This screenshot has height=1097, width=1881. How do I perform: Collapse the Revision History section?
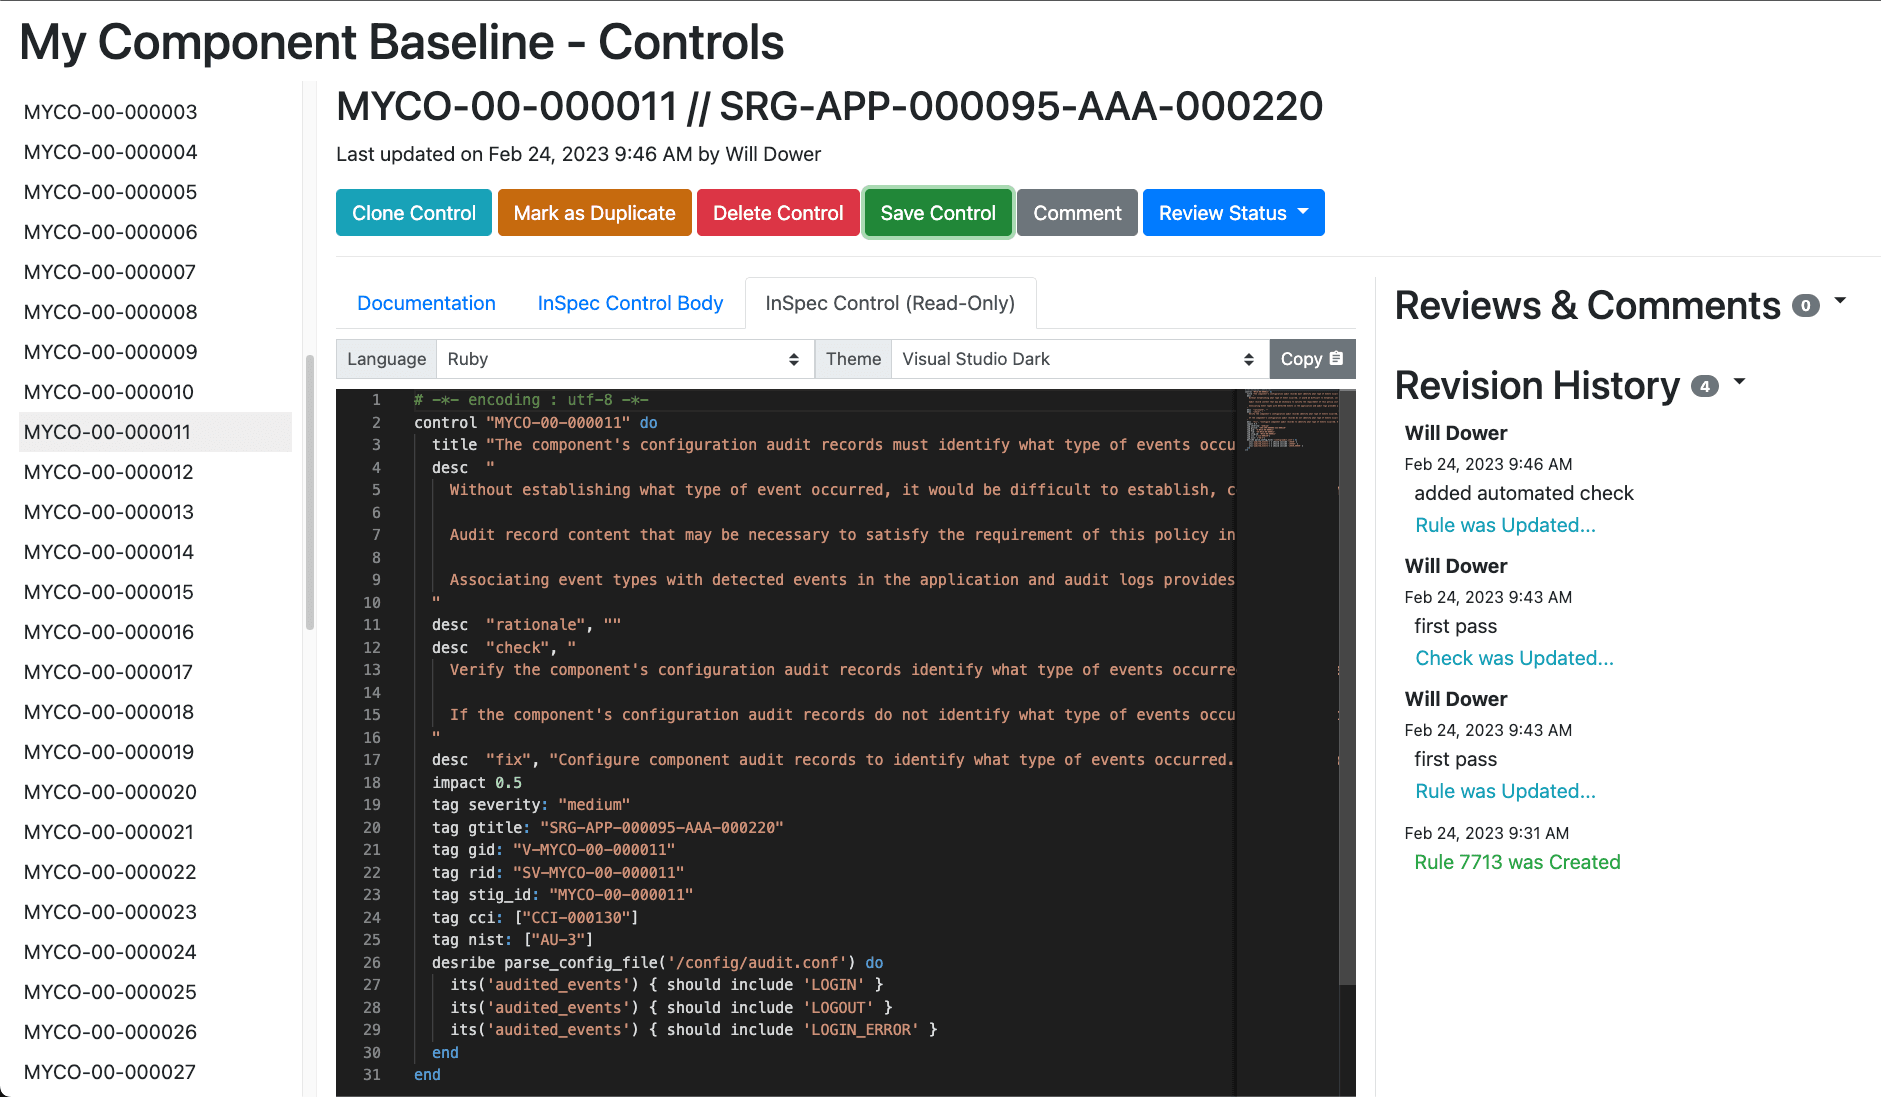point(1740,381)
